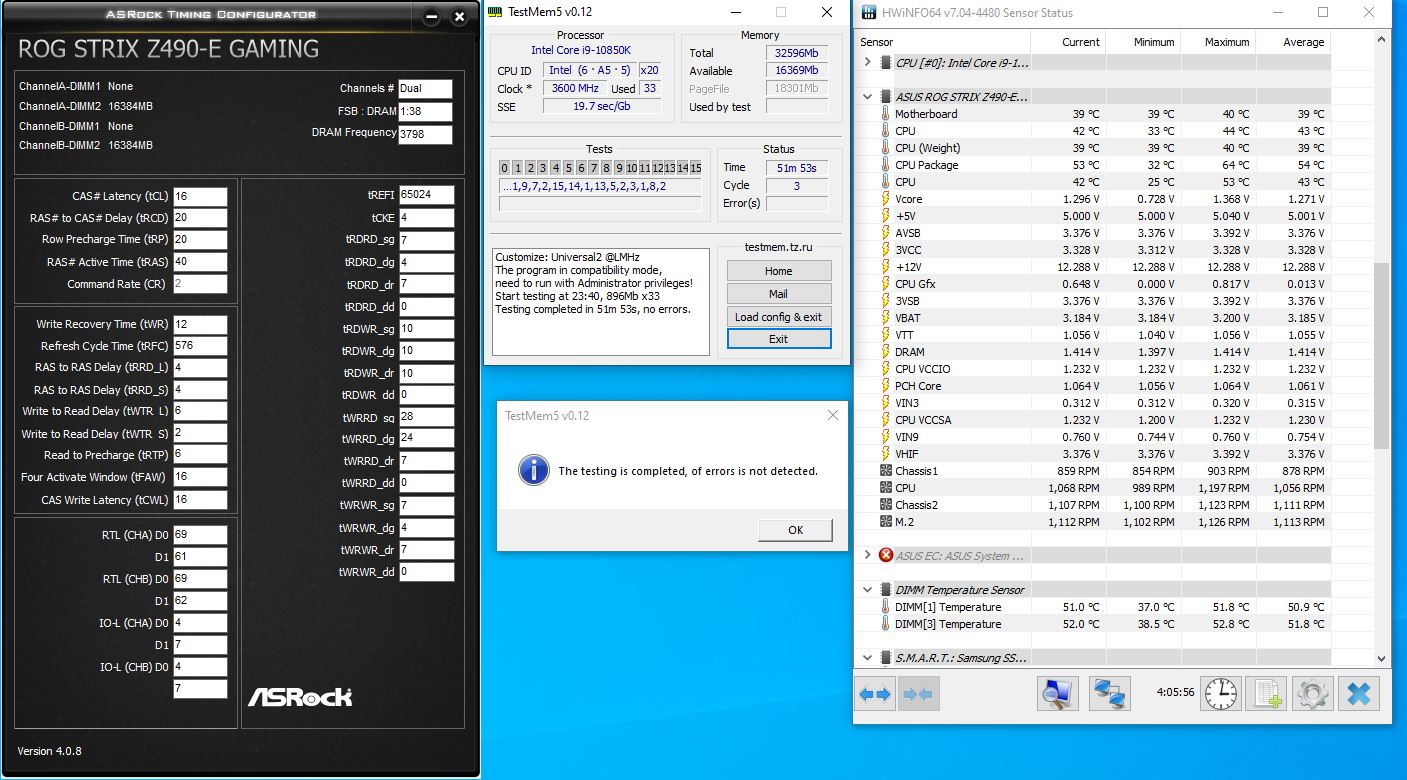Click the Refresh Cycle Time (tRFC) field
Screen dimensions: 1407x780
pyautogui.click(x=200, y=346)
